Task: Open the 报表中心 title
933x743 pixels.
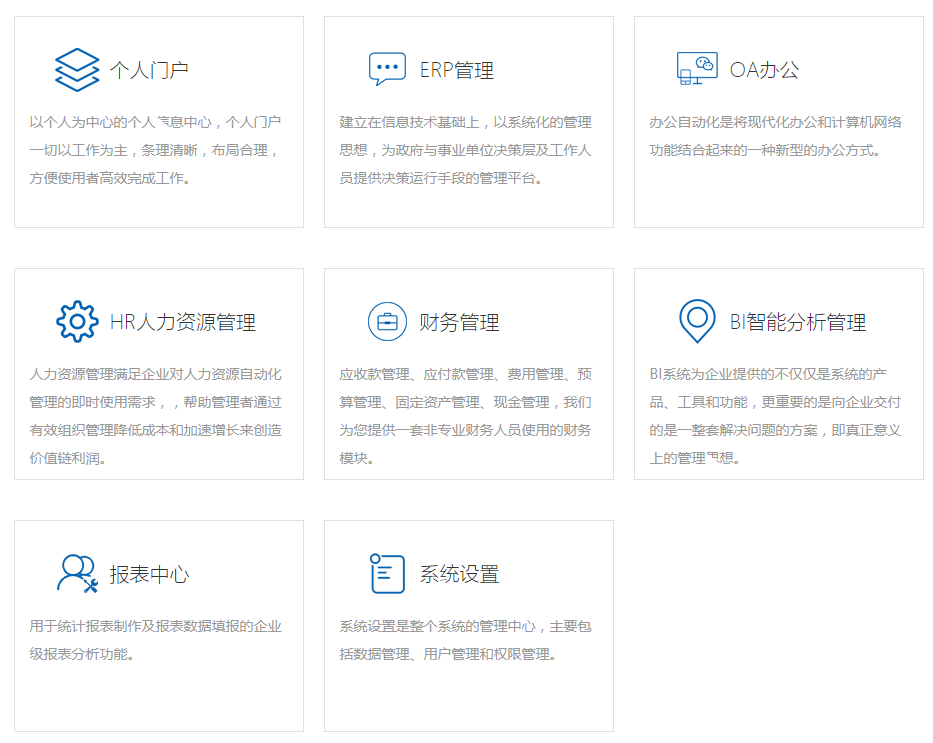Action: pos(149,575)
